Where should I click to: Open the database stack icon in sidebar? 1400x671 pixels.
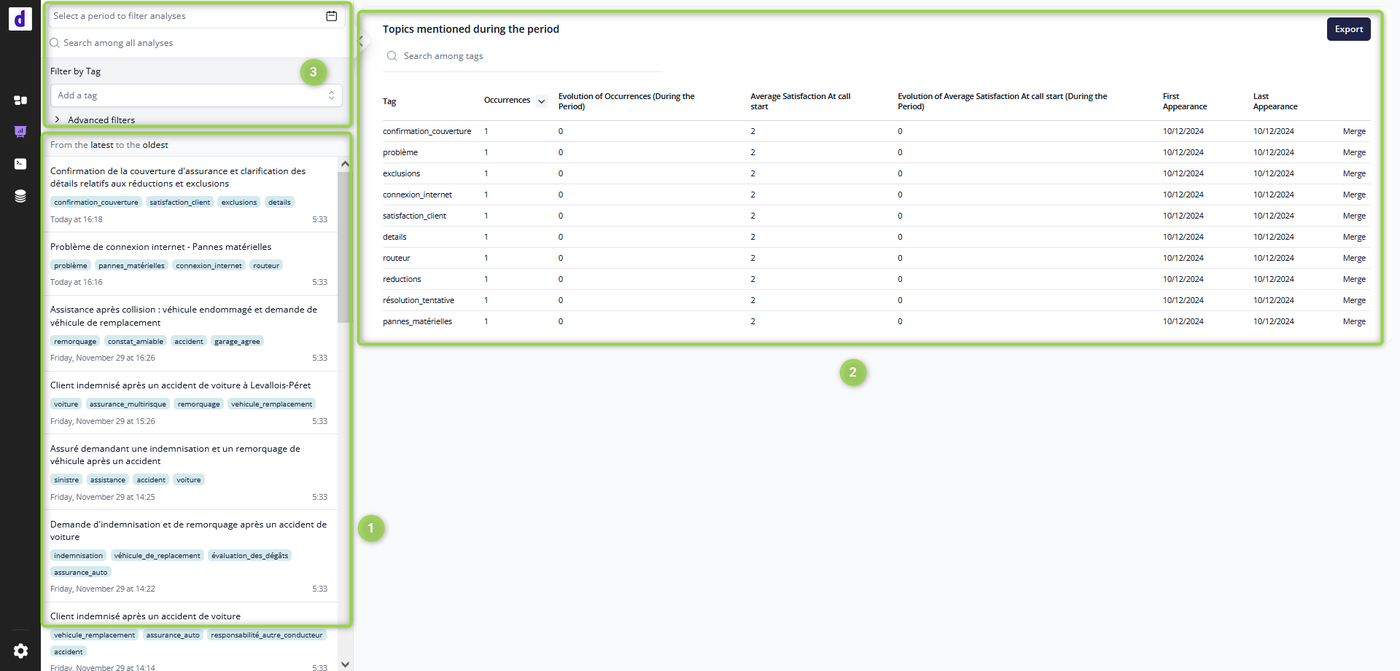pos(20,196)
